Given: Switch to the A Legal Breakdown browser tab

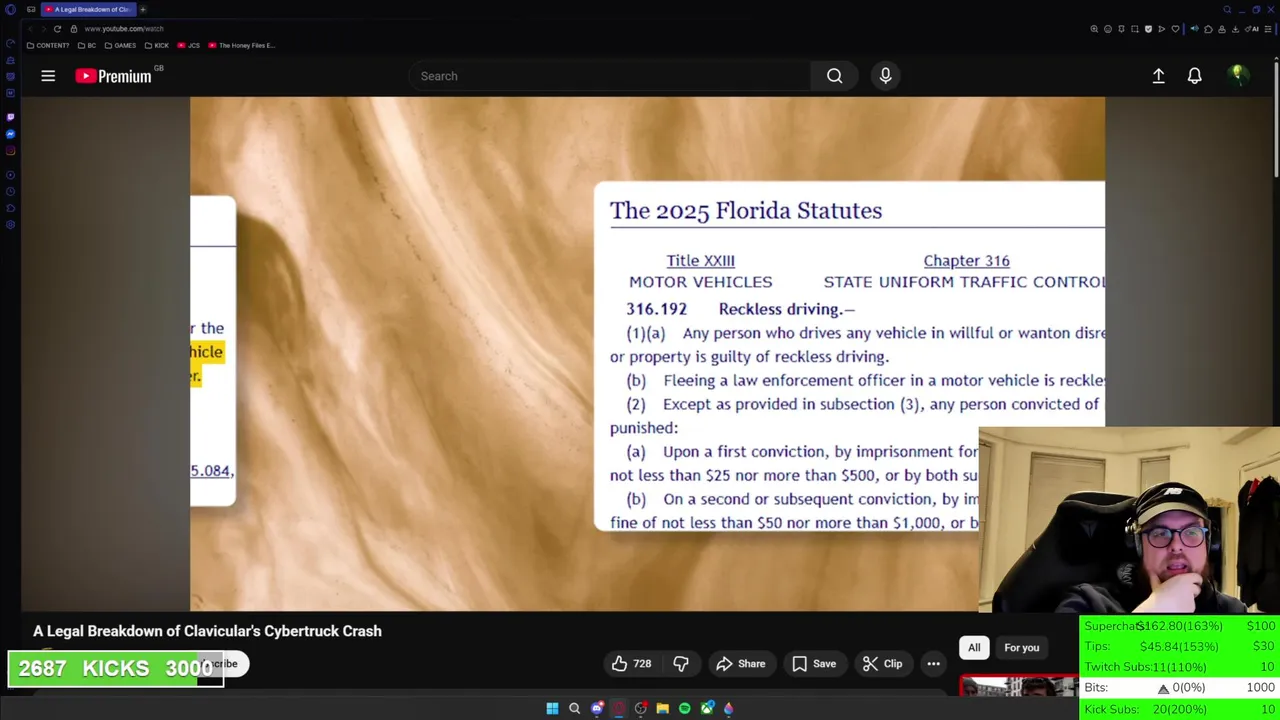Looking at the screenshot, I should pyautogui.click(x=88, y=9).
